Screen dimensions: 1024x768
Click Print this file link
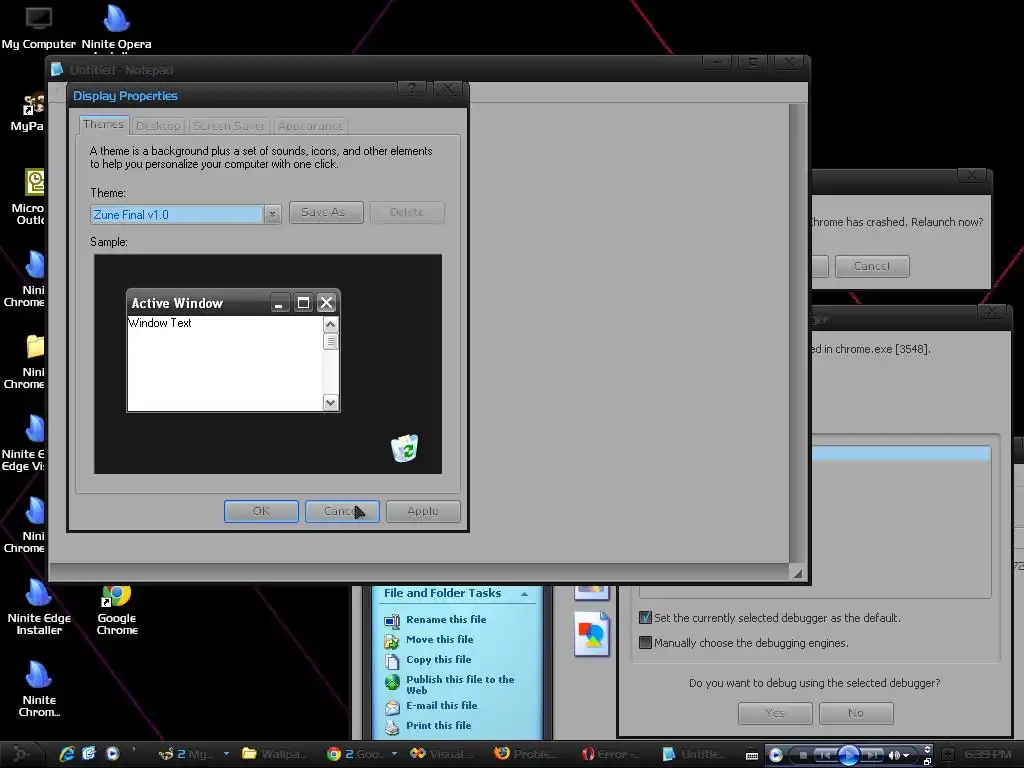[x=438, y=726]
